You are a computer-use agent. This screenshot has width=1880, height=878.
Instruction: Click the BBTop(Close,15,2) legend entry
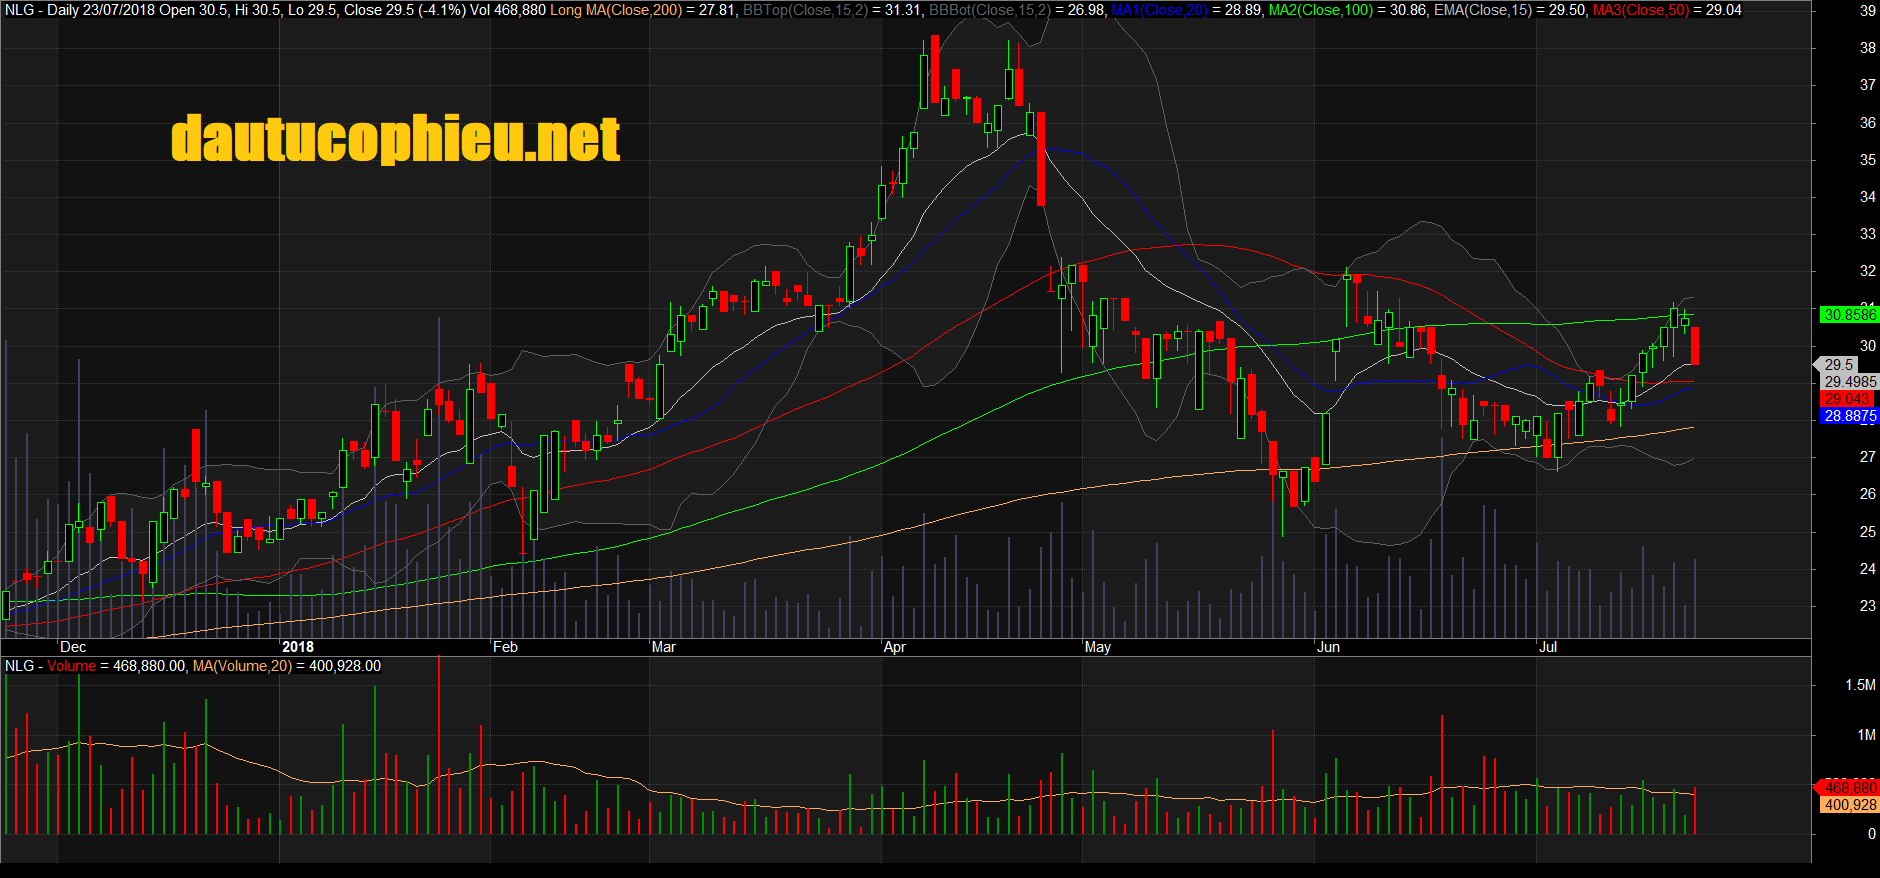click(x=804, y=10)
